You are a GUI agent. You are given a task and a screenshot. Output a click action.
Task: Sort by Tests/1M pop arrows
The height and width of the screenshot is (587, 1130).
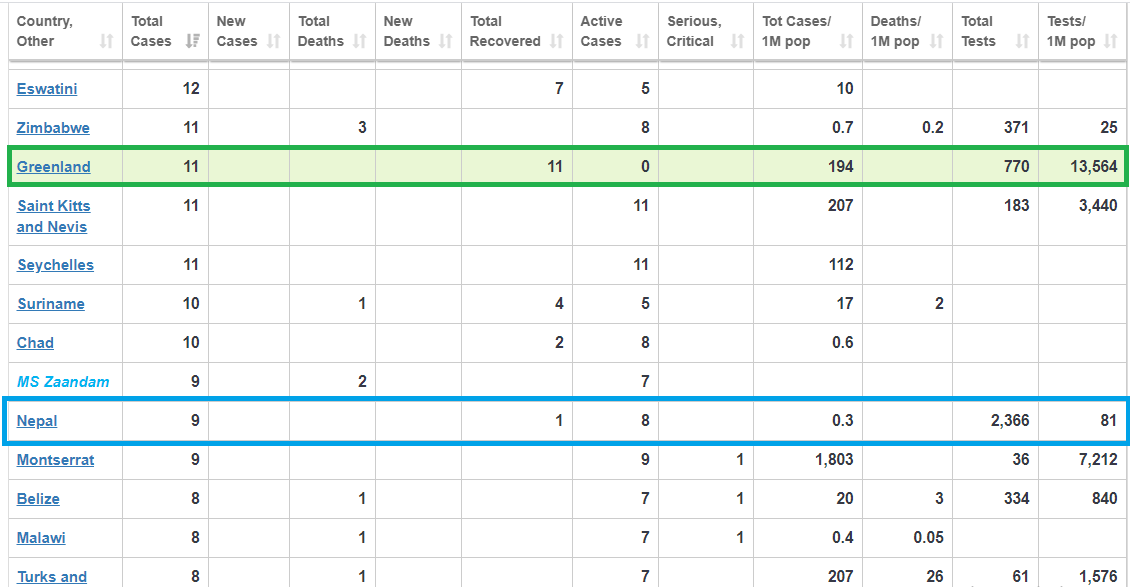click(x=1111, y=41)
